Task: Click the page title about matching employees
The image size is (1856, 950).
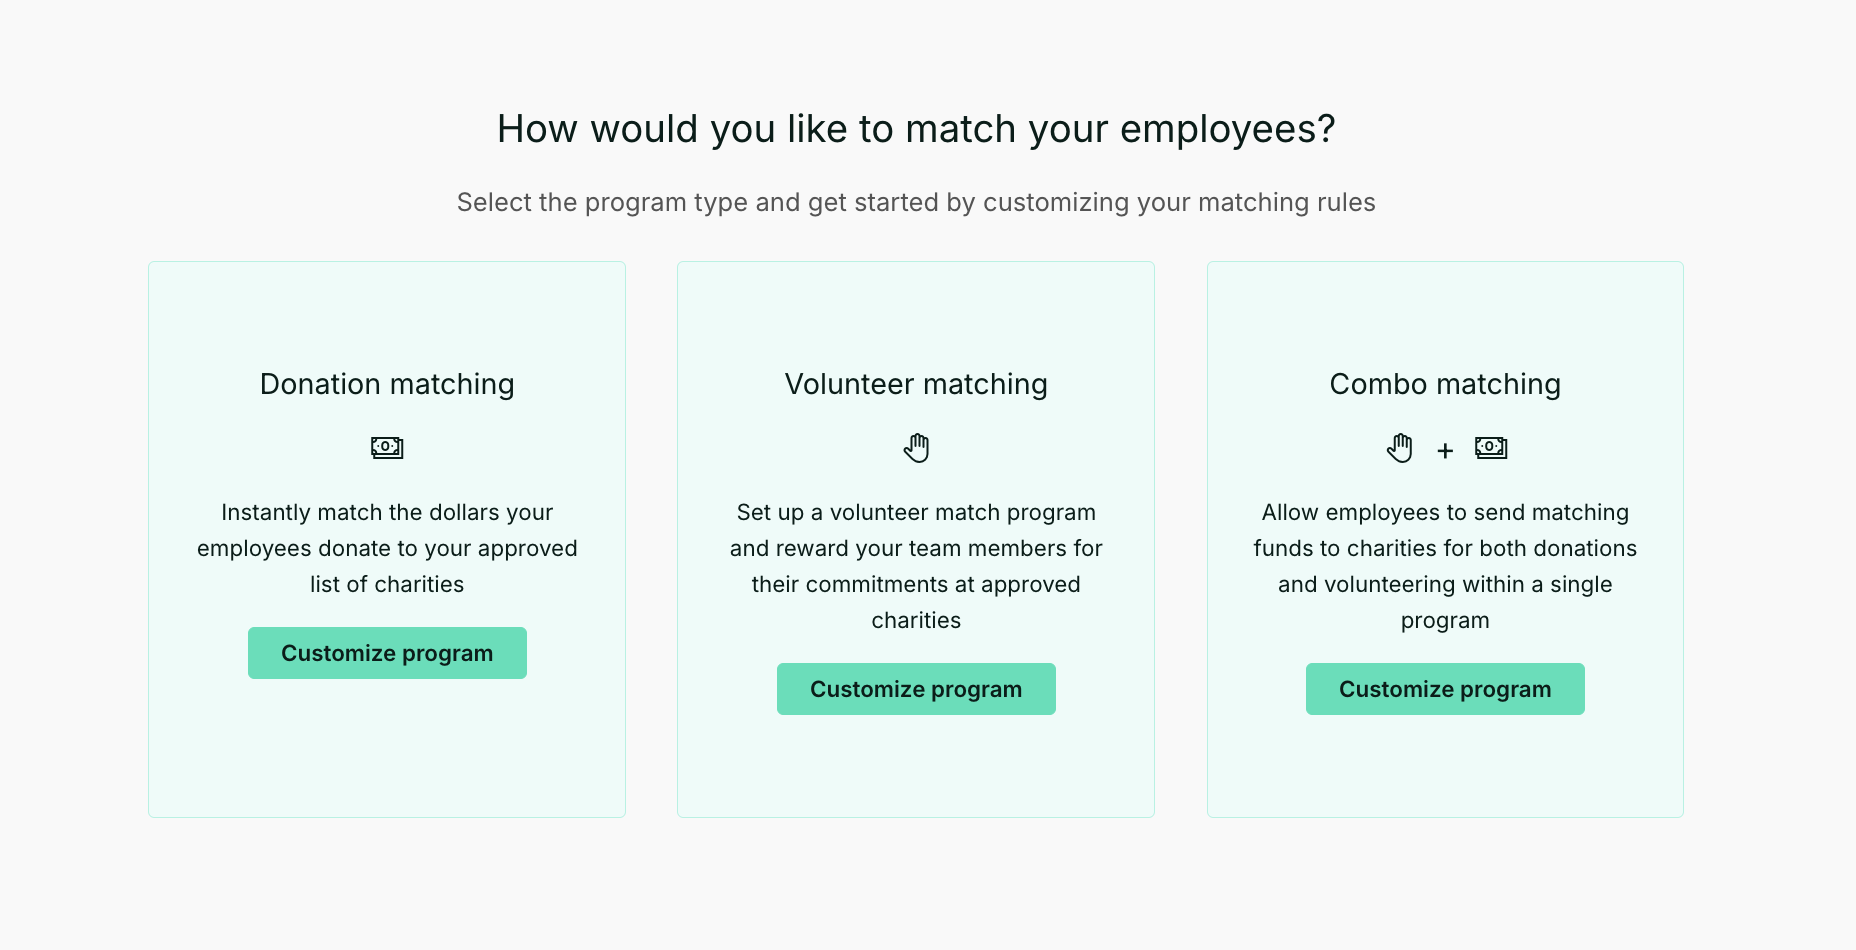Action: (x=916, y=129)
